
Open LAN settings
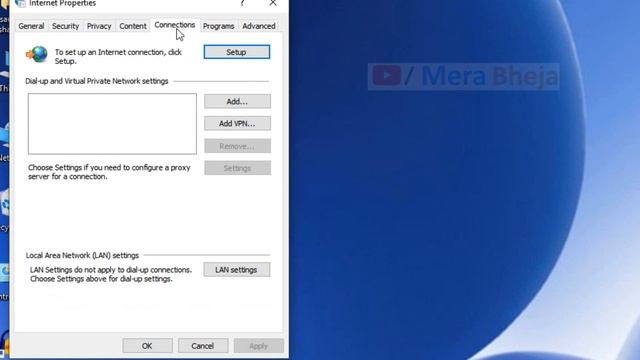click(237, 269)
